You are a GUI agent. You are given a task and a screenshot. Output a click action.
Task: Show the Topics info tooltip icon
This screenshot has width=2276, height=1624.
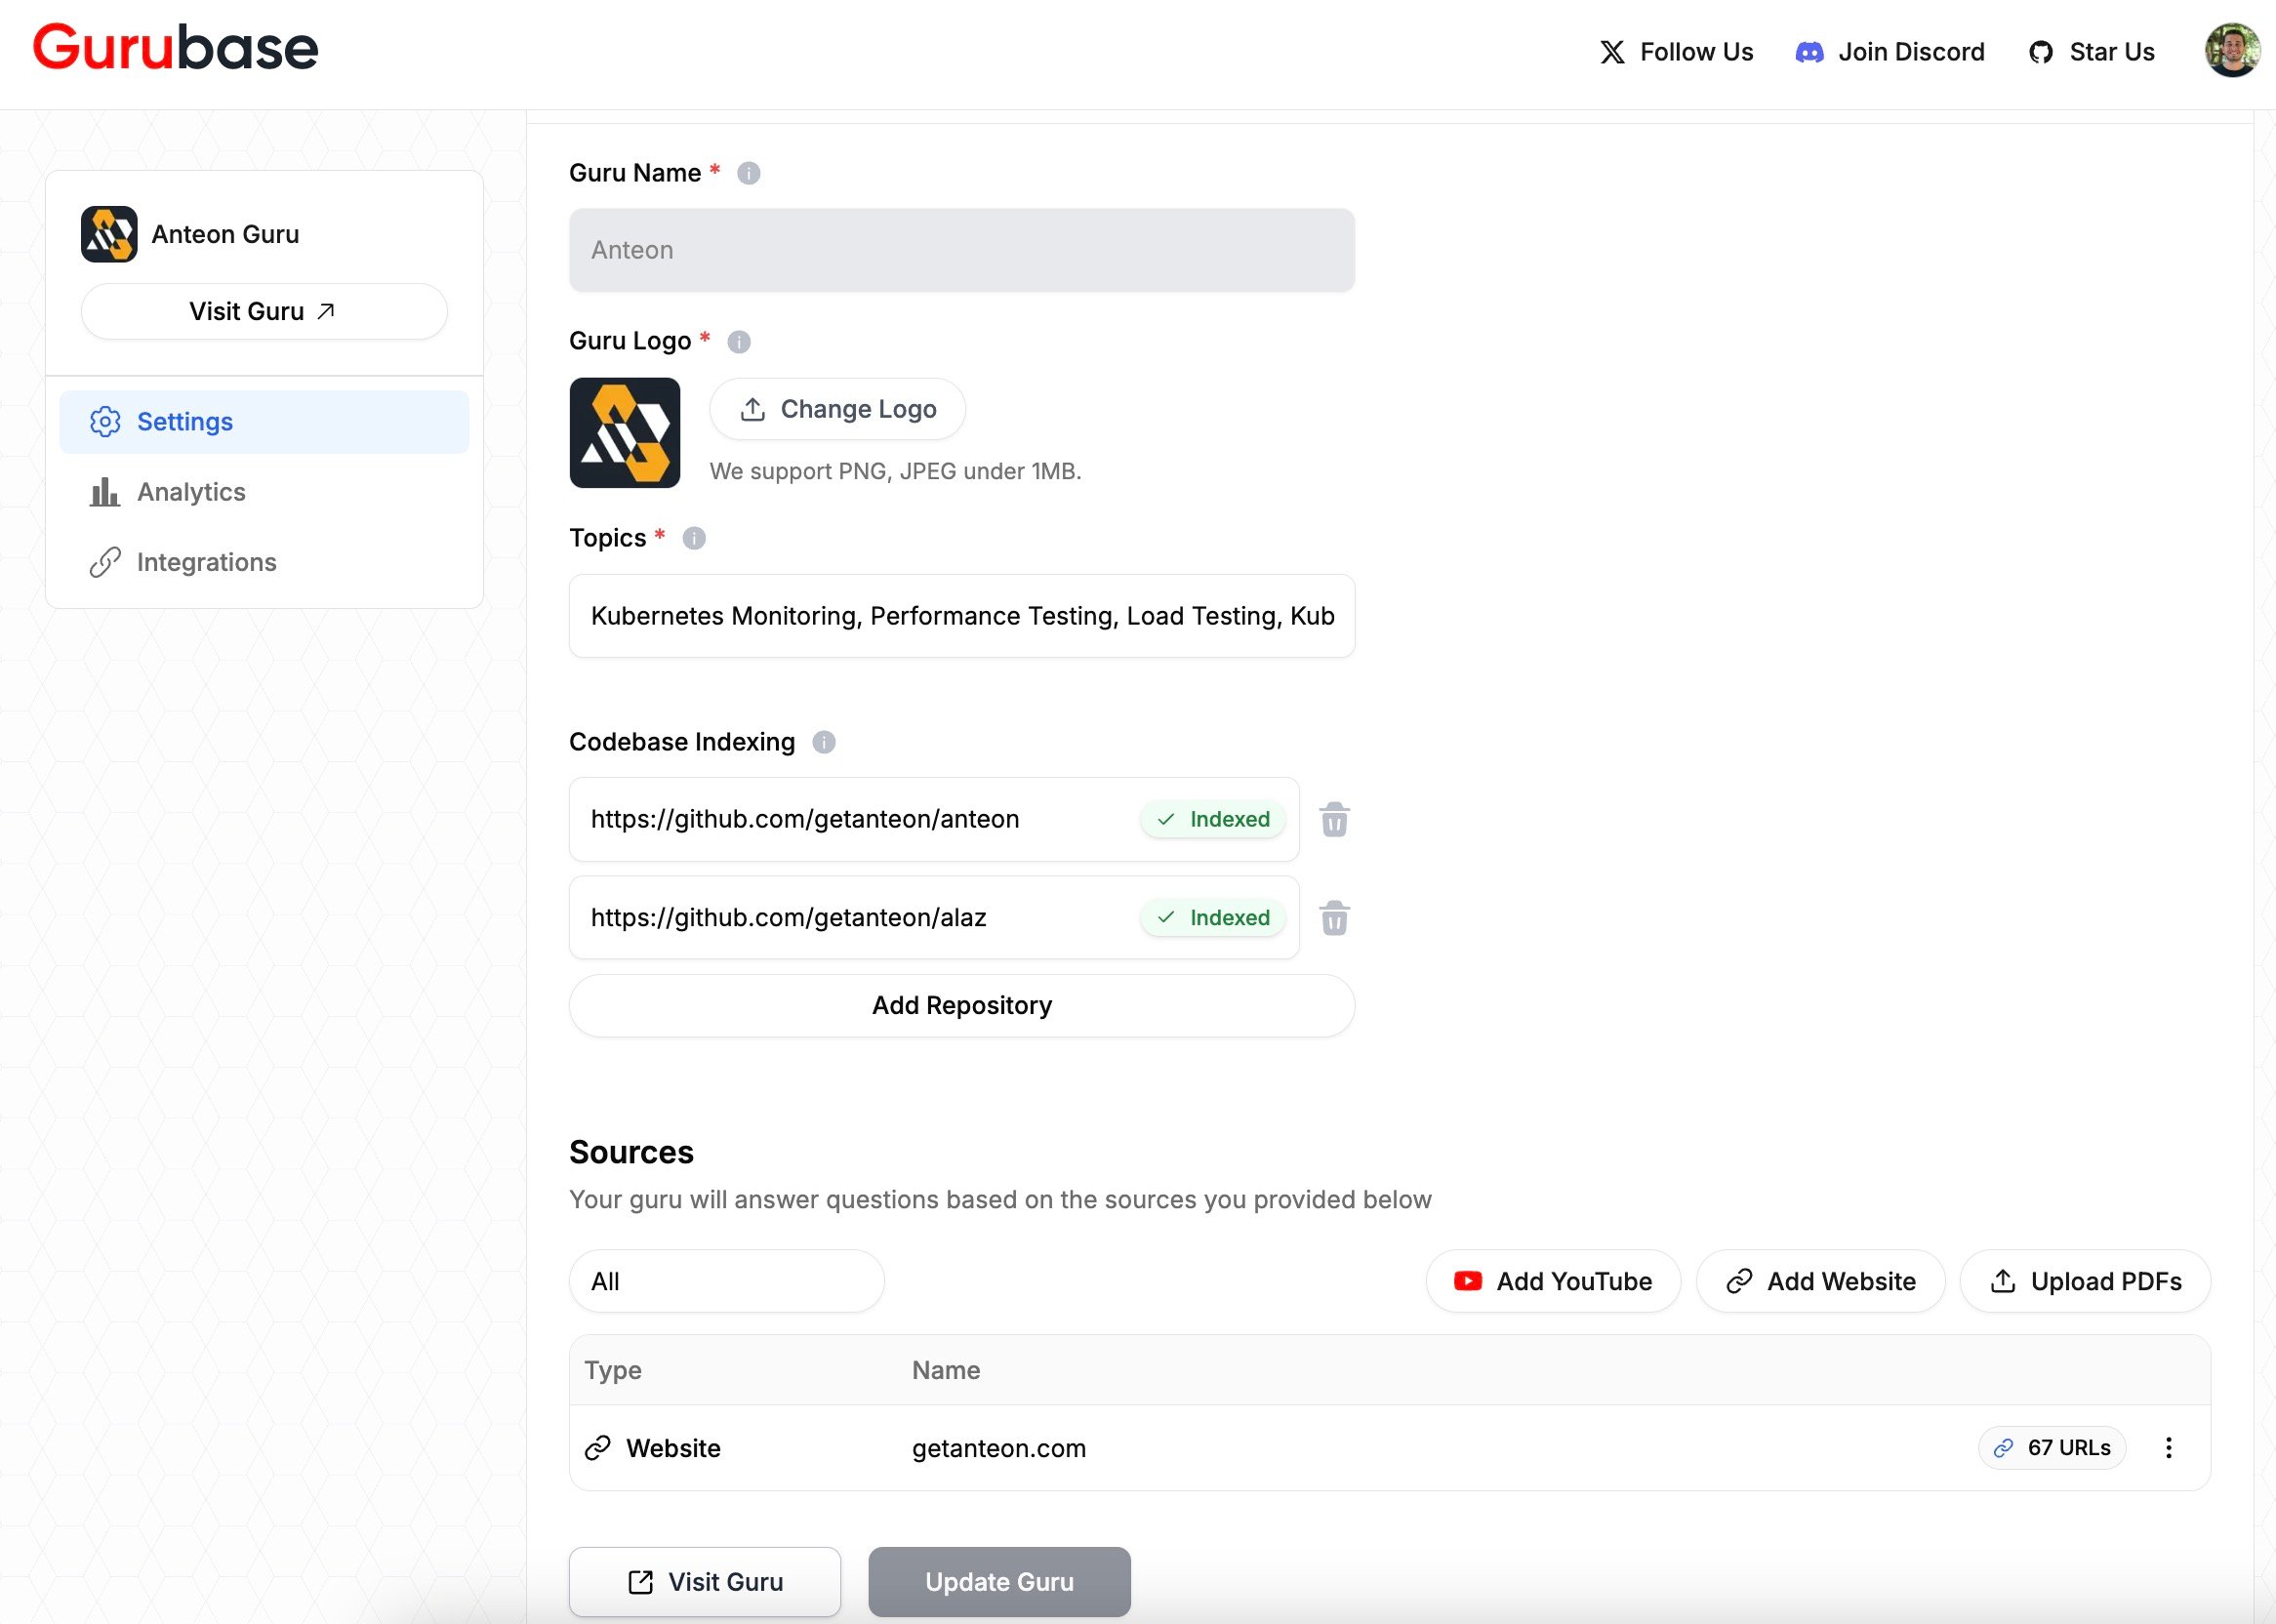(693, 538)
